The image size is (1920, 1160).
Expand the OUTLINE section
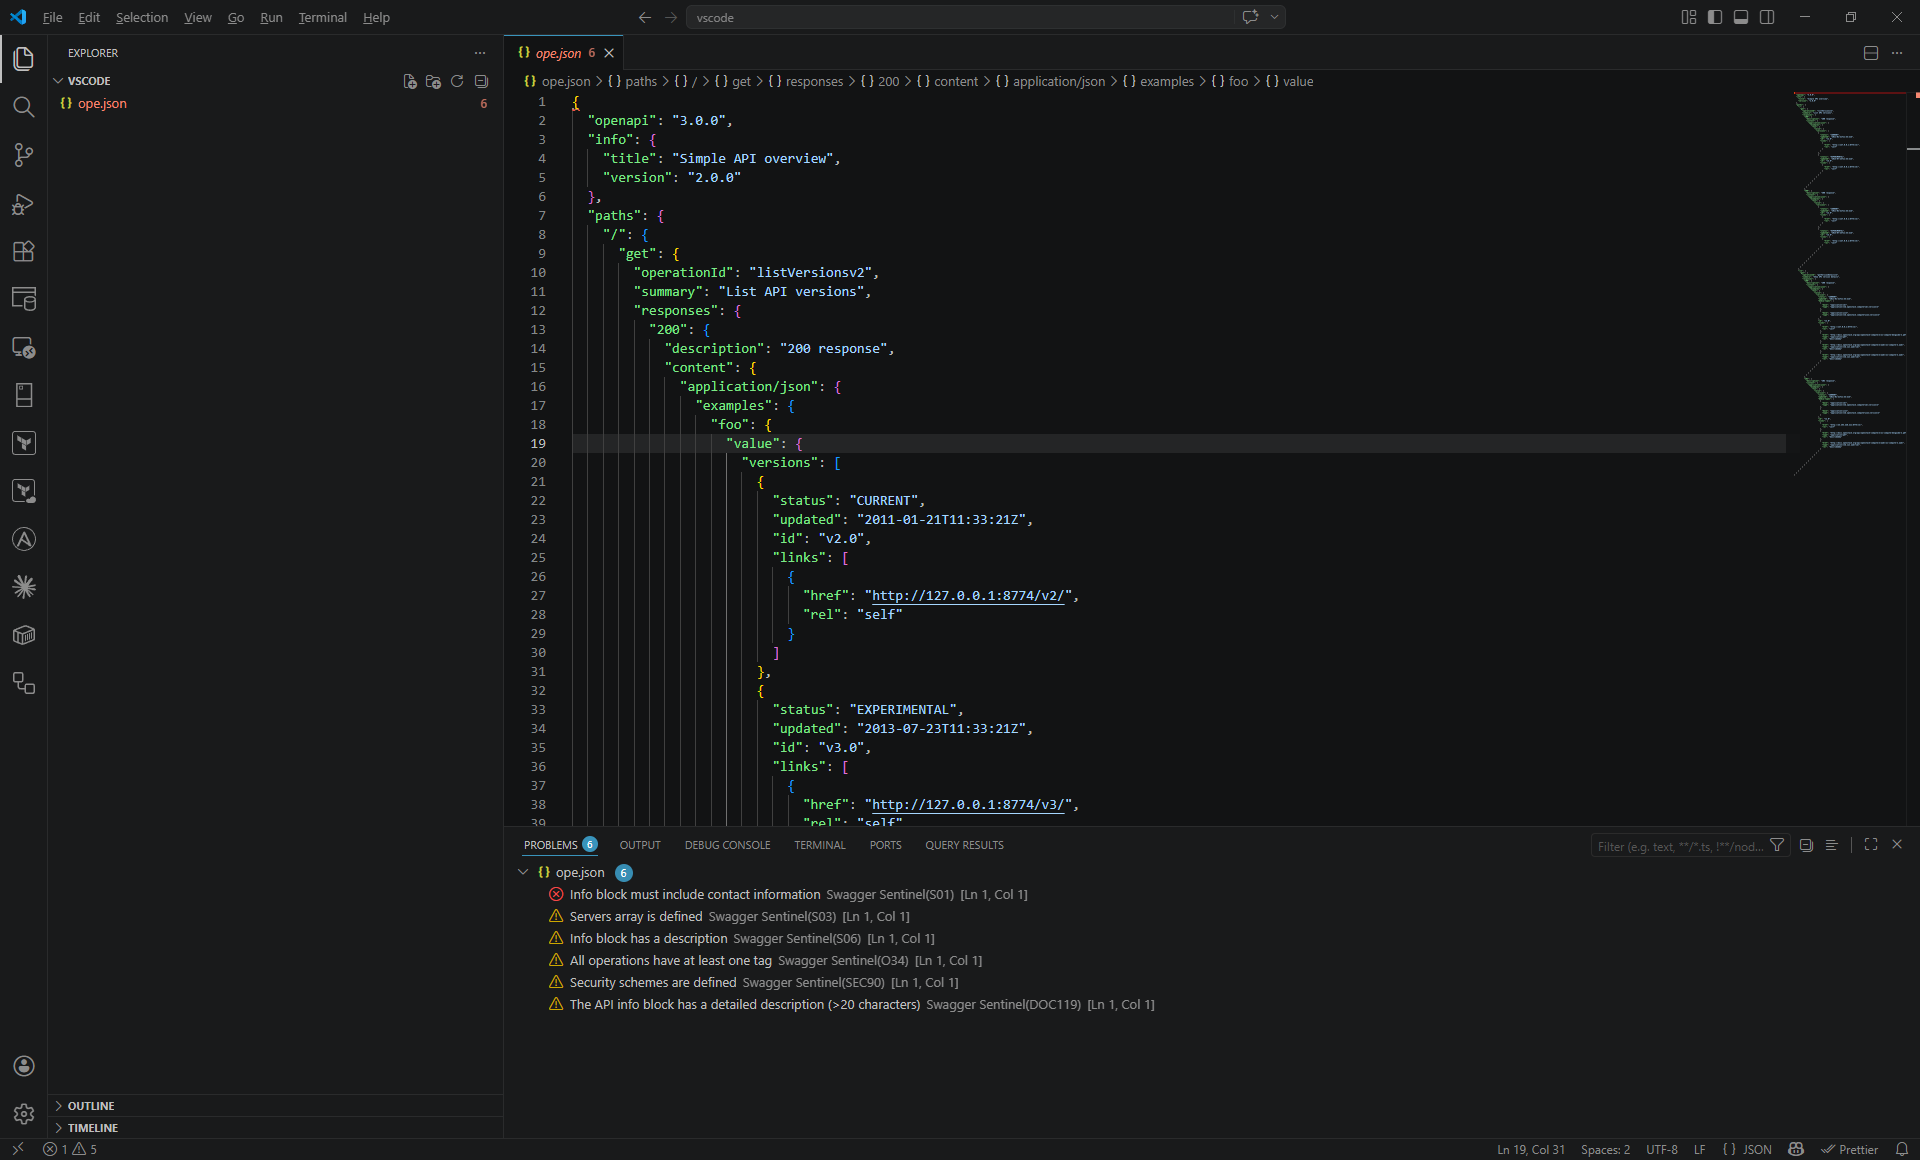click(x=92, y=1106)
